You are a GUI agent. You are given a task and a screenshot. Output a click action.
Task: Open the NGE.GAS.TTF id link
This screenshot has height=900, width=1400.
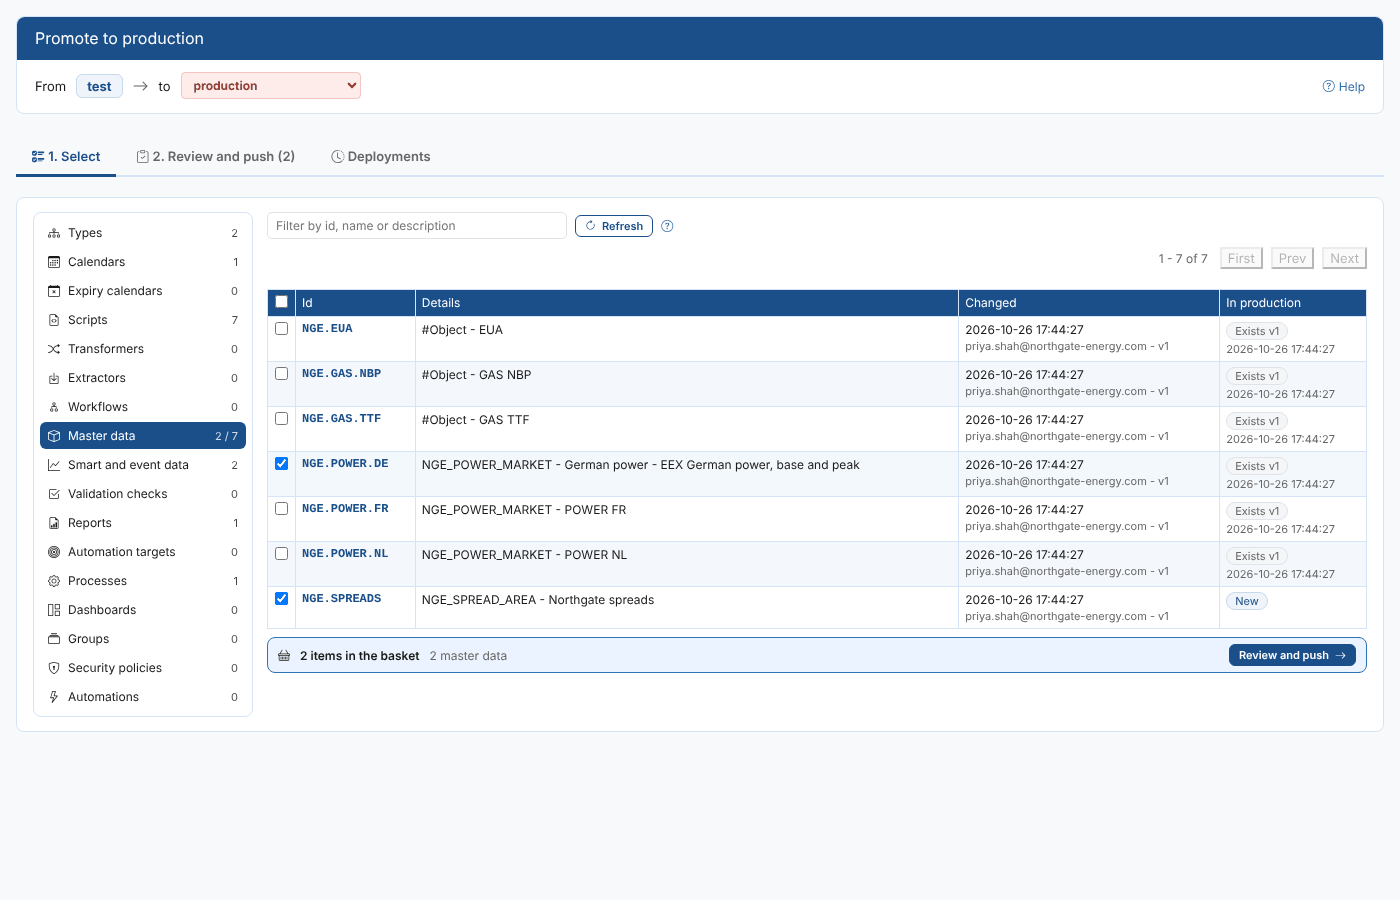(x=342, y=419)
